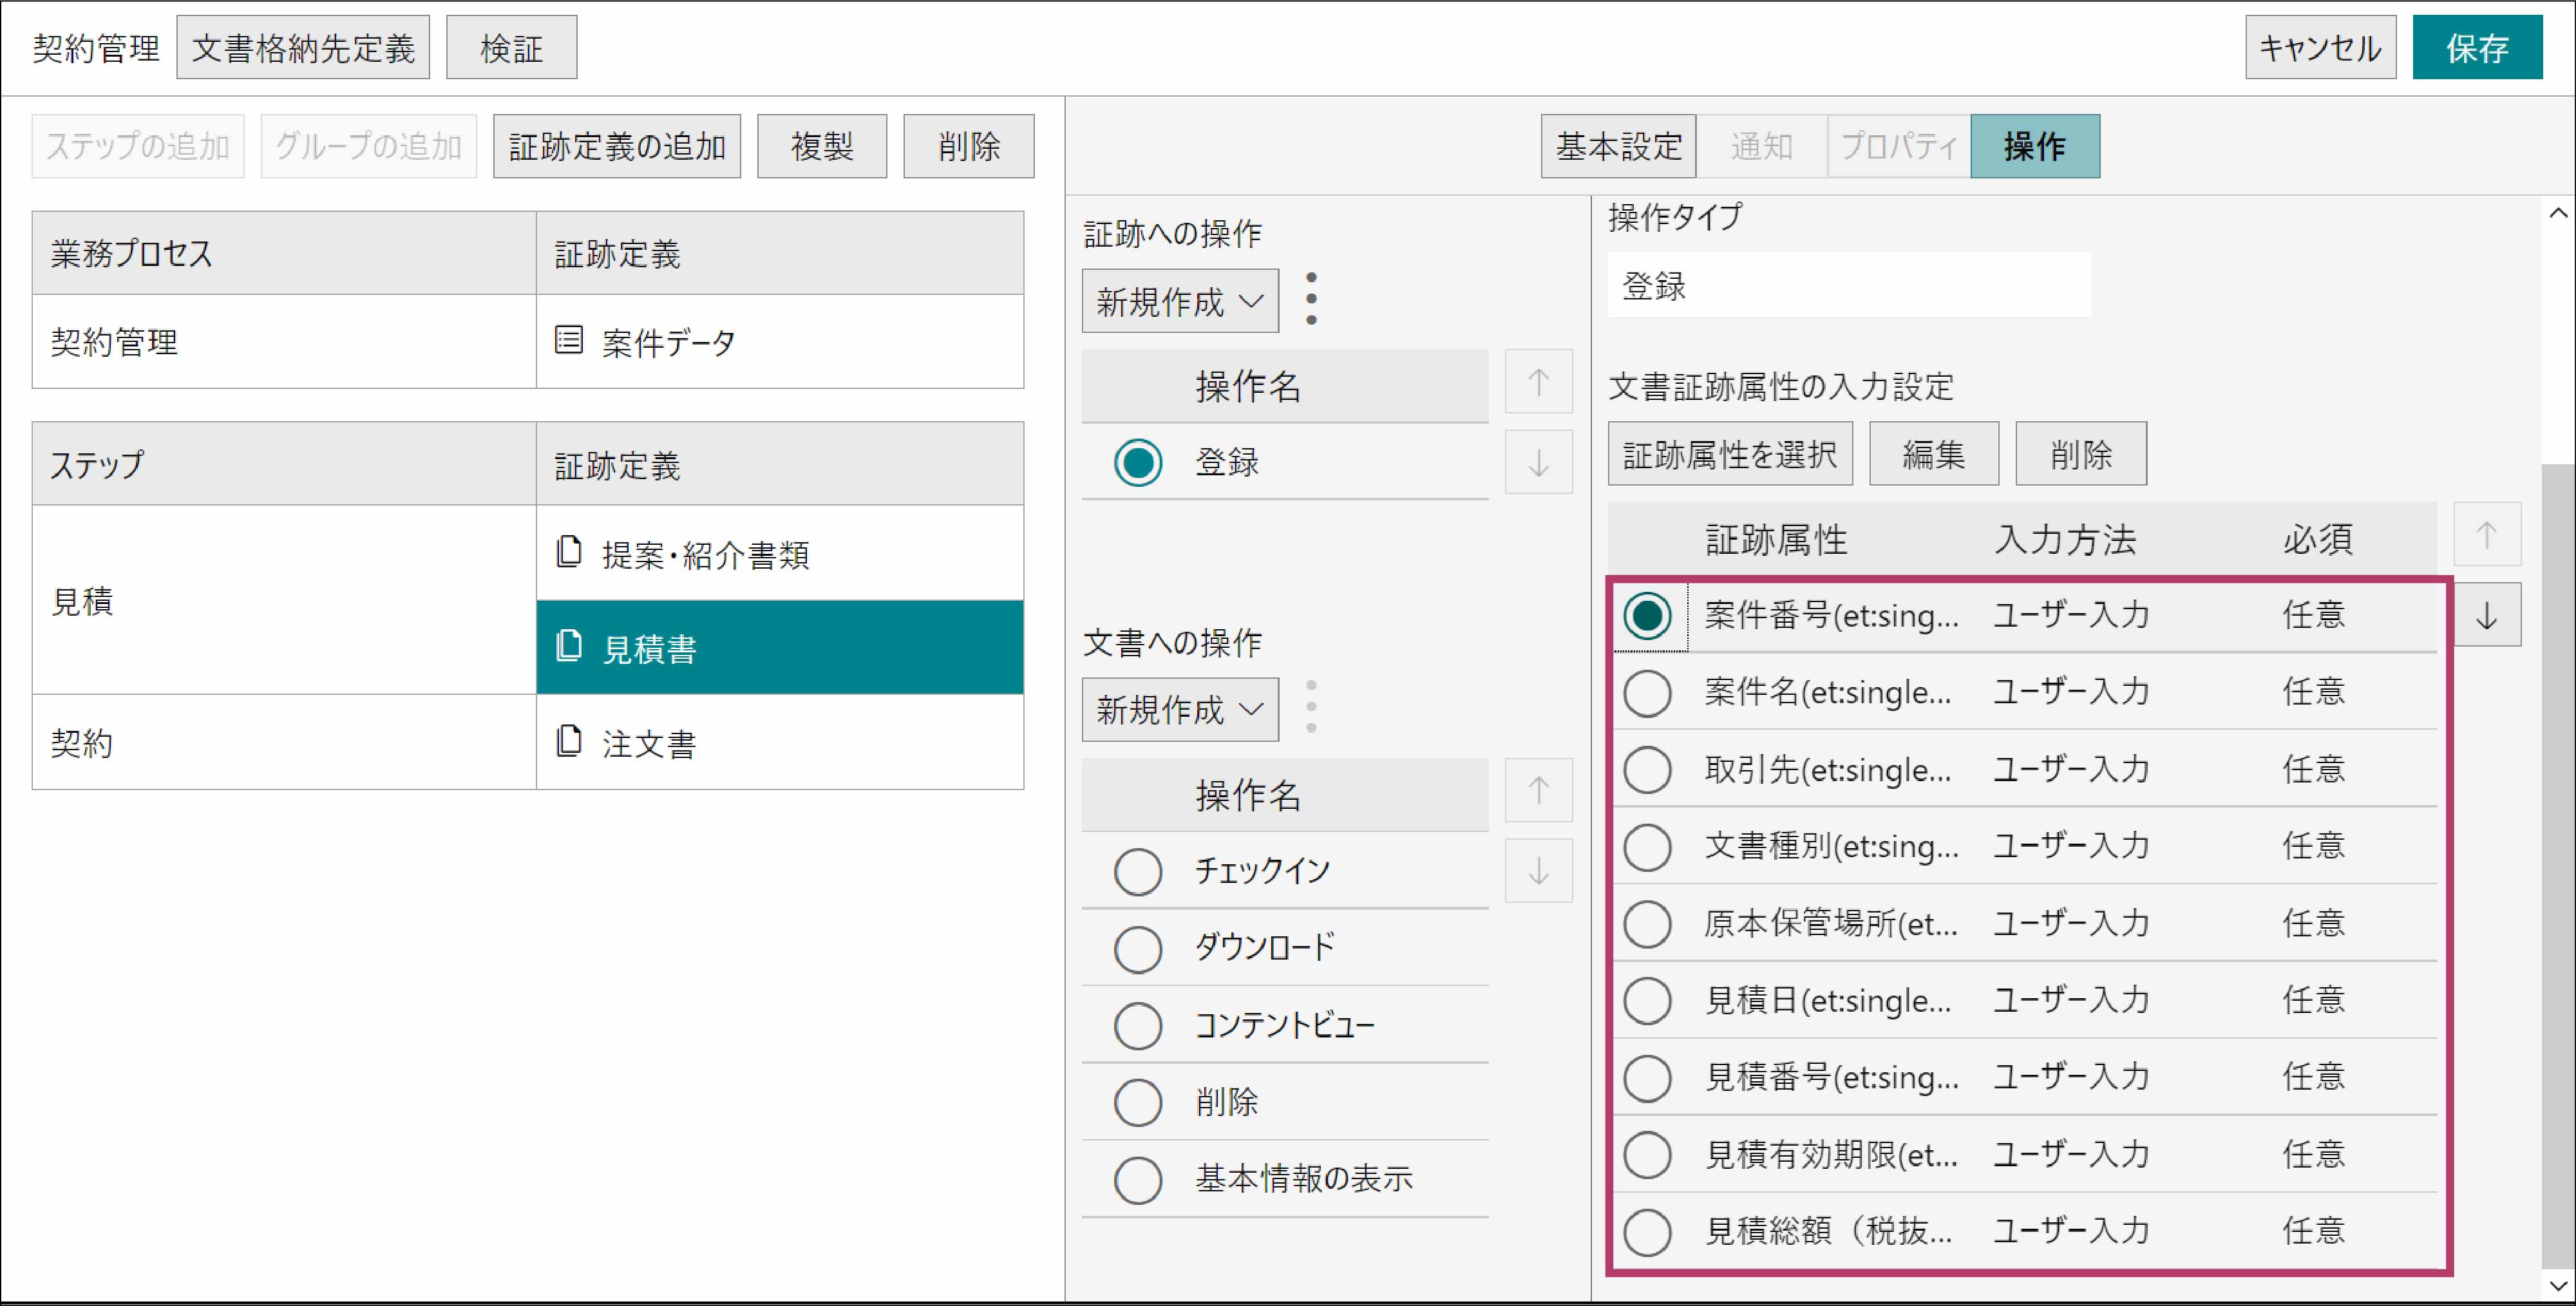Image resolution: width=2576 pixels, height=1306 pixels.
Task: Click the 見積書 document icon
Action: 569,645
